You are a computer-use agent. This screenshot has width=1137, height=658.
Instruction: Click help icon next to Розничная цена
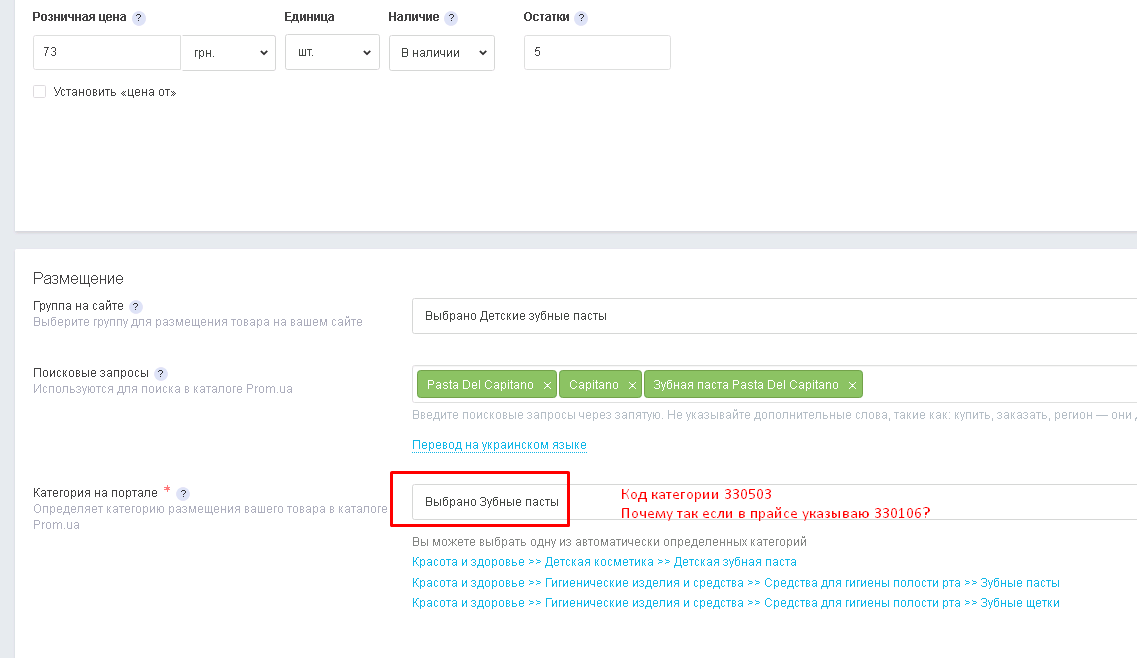point(139,18)
